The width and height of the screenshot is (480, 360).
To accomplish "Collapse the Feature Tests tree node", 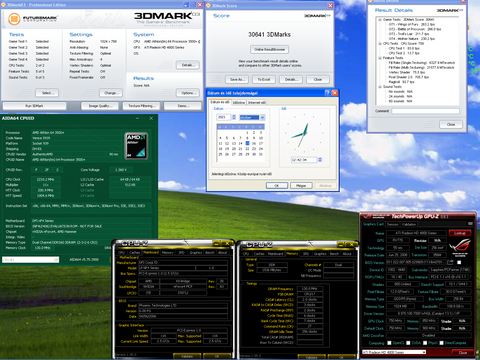I will (x=380, y=58).
